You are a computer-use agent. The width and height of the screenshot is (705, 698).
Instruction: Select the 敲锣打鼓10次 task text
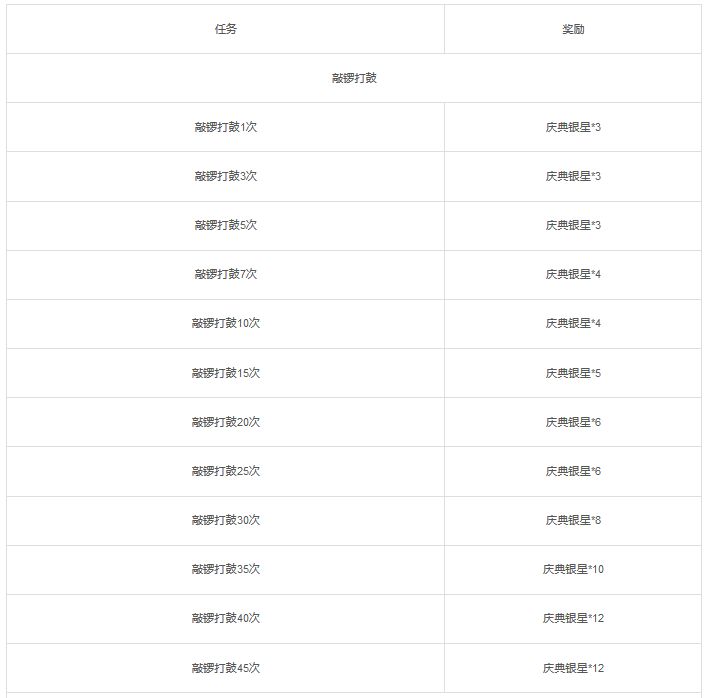[x=226, y=323]
